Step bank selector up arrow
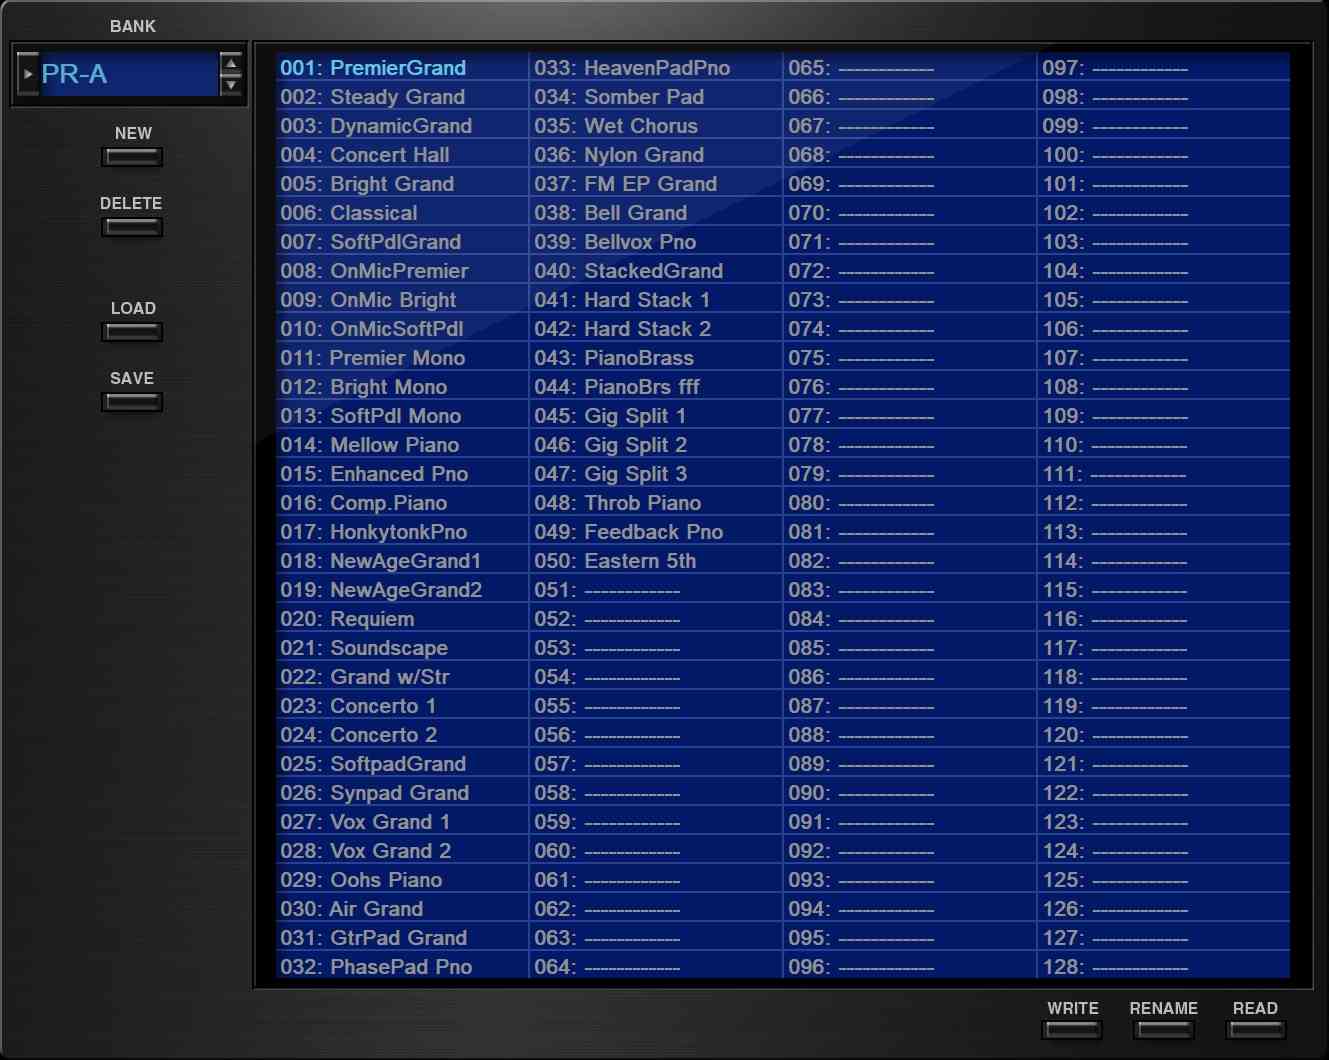The image size is (1329, 1060). pyautogui.click(x=231, y=65)
